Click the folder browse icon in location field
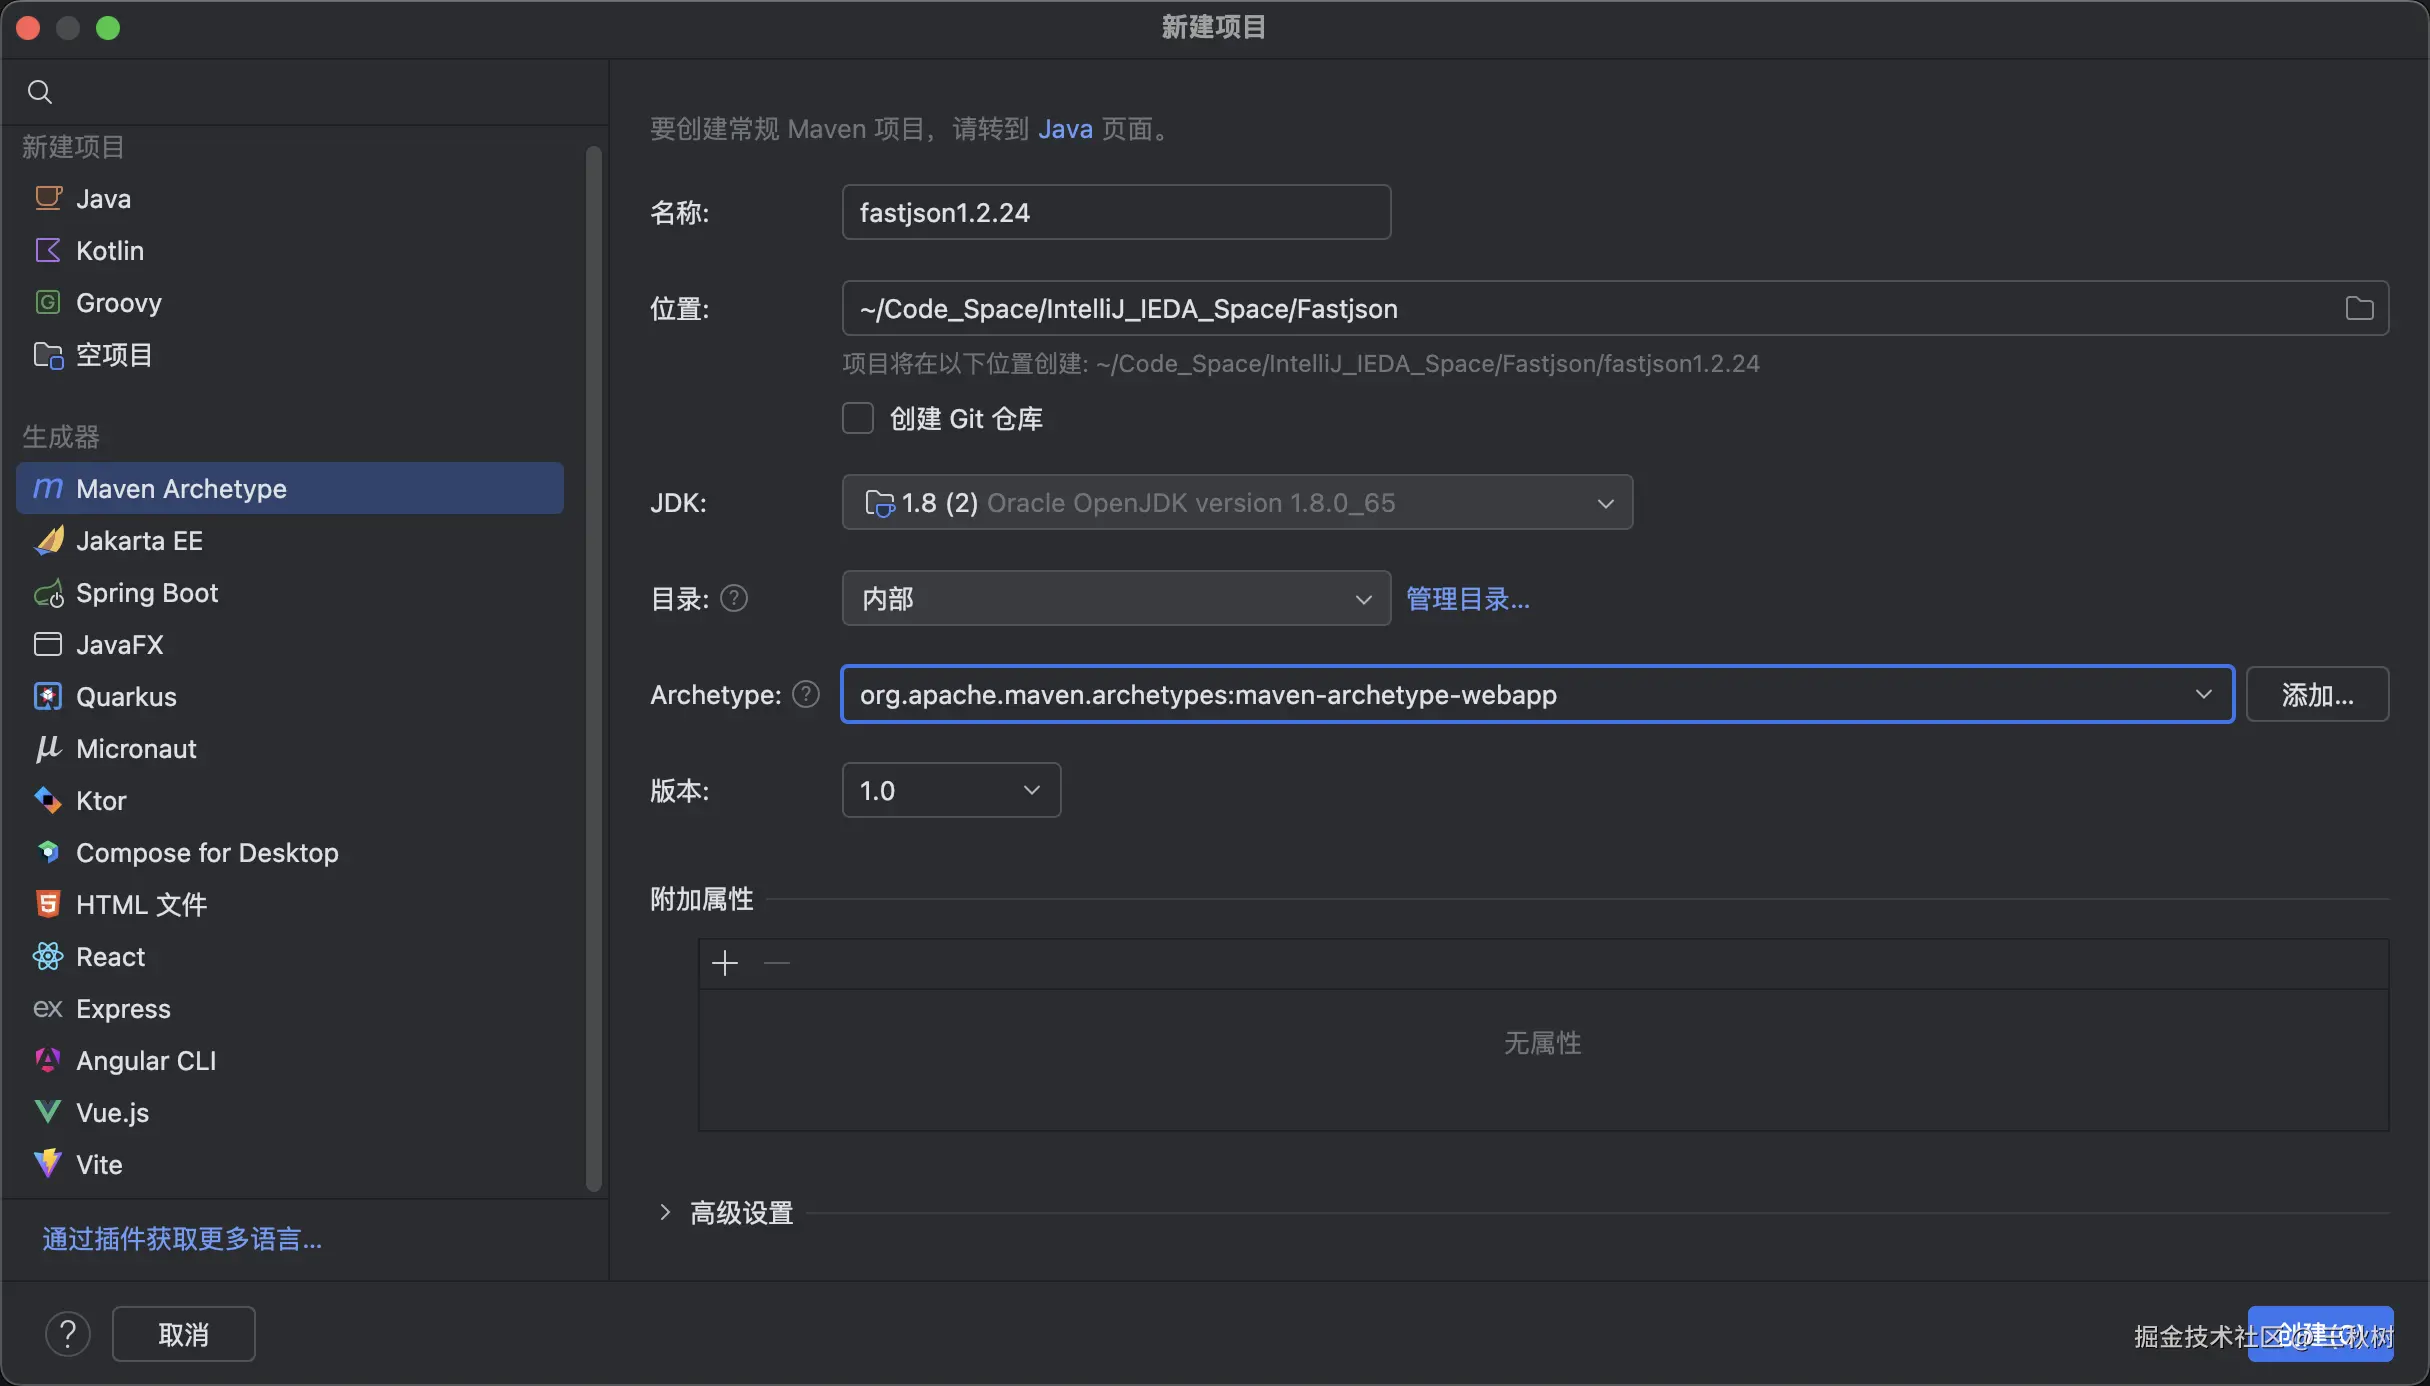Screen dimensions: 2430x1386 coord(2359,309)
